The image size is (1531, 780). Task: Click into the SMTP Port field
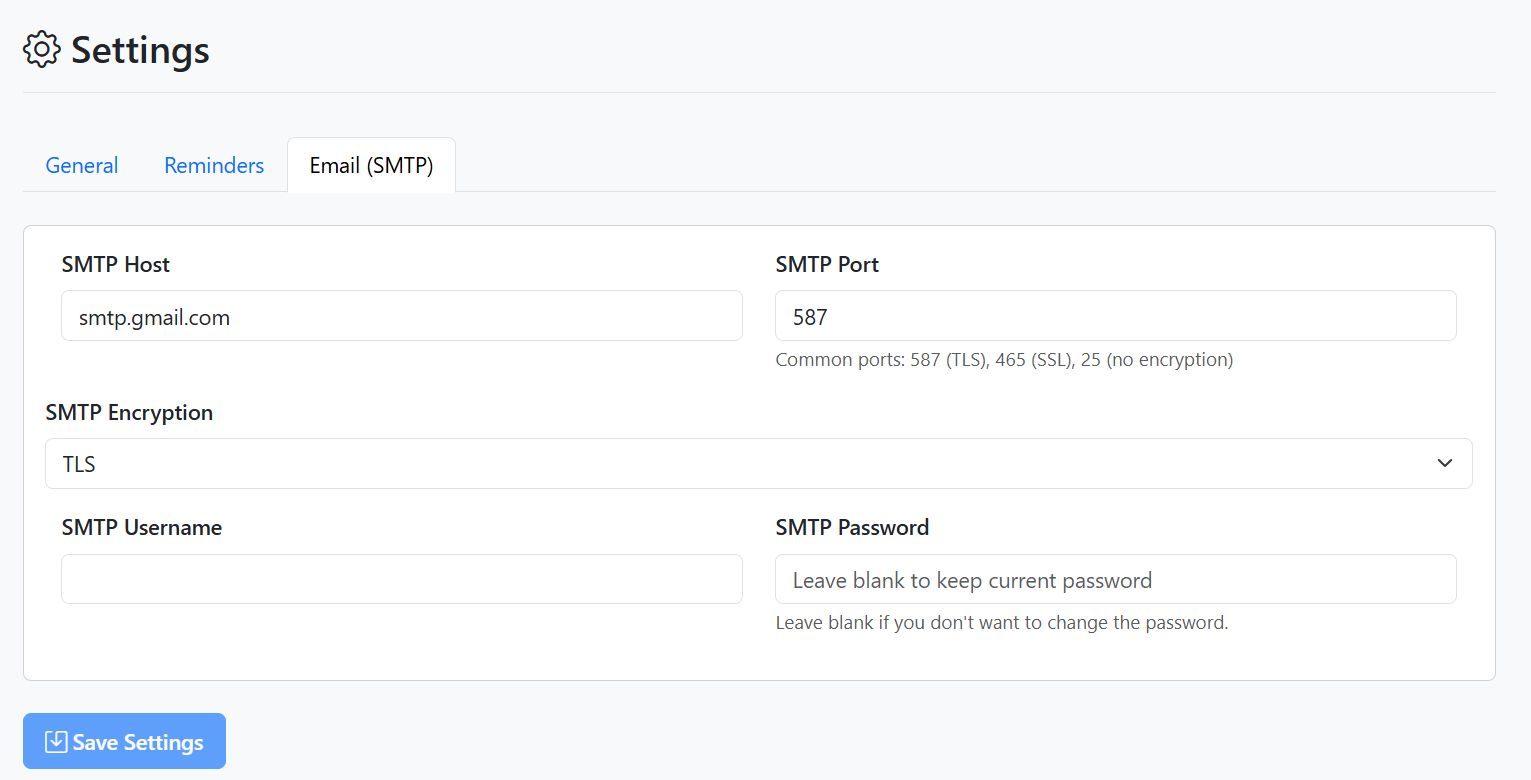(x=1115, y=316)
